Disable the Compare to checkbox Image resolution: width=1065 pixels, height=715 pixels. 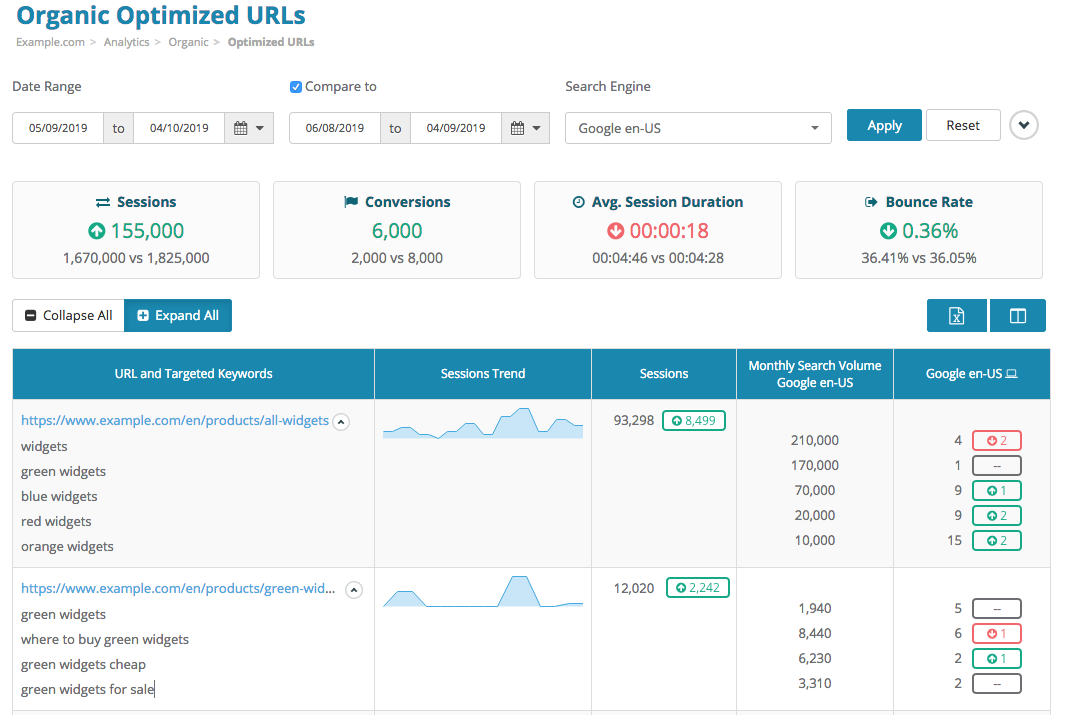[x=295, y=87]
